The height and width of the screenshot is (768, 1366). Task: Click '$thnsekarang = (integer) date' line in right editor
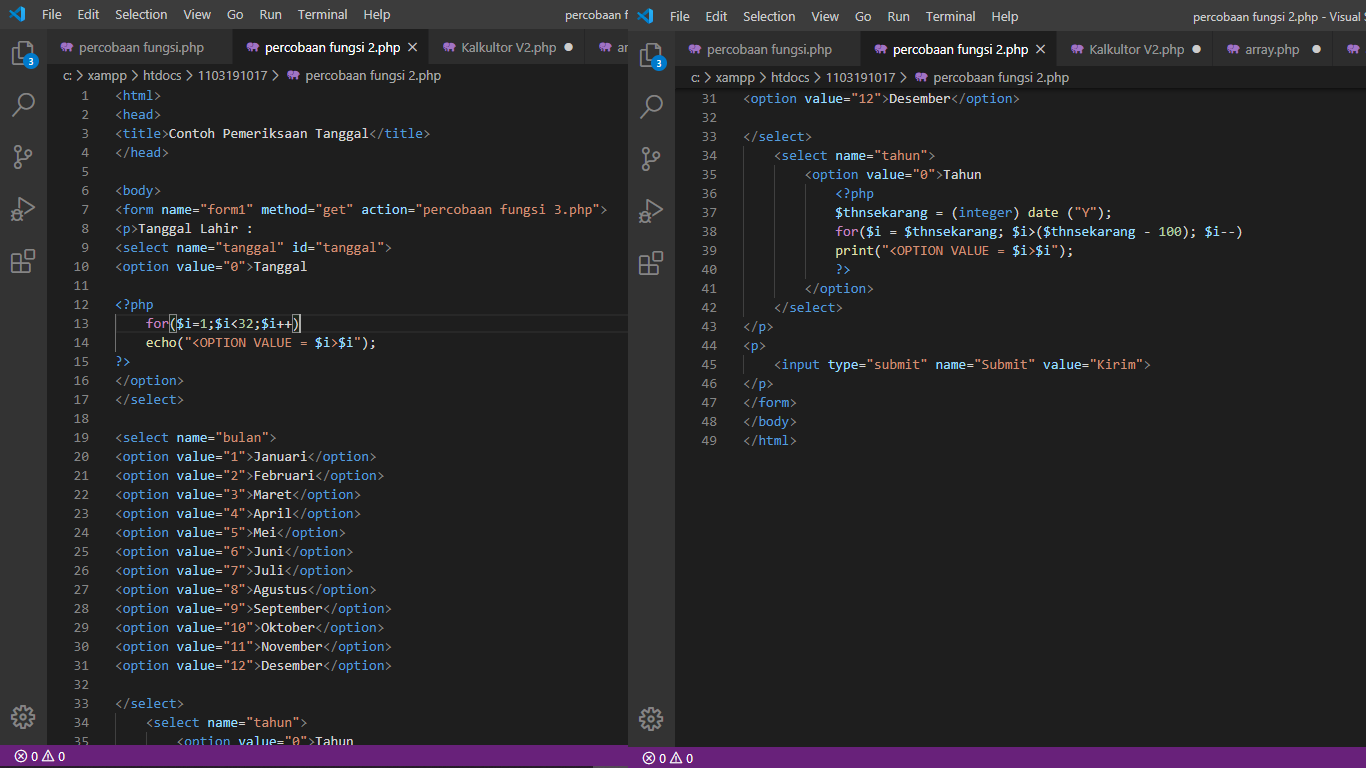point(973,212)
